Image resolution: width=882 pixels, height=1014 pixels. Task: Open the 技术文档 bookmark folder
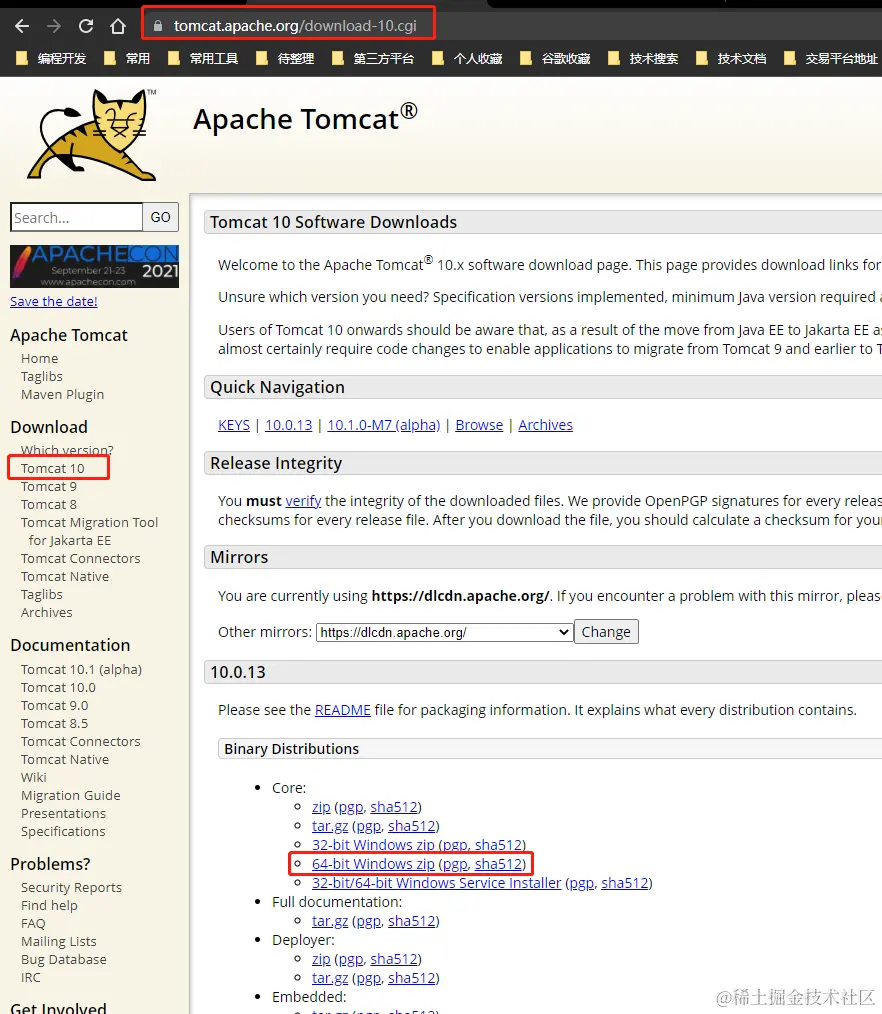(x=731, y=59)
